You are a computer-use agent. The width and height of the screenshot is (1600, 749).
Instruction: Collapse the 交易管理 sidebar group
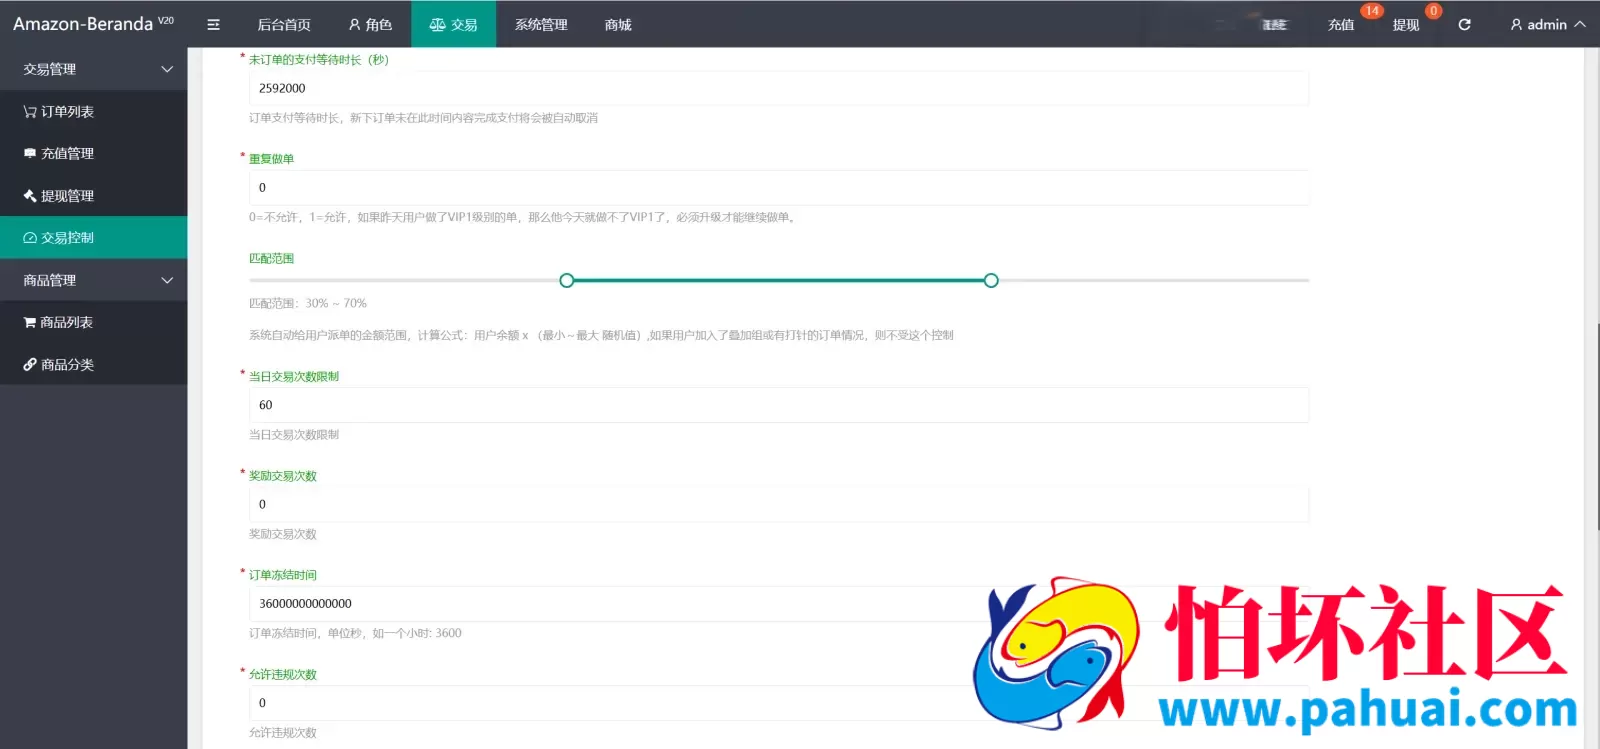(94, 69)
